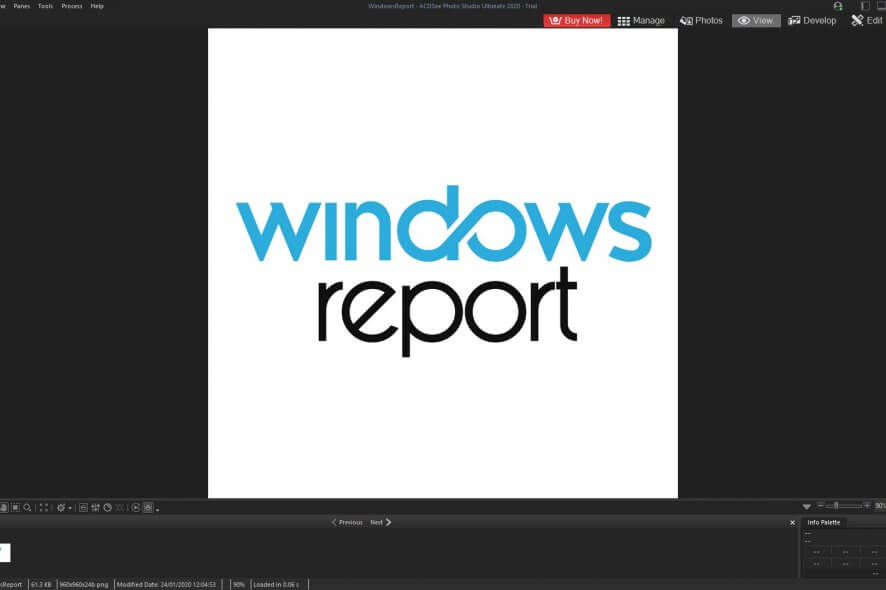Select the View mode button
886x590 pixels.
(755, 20)
